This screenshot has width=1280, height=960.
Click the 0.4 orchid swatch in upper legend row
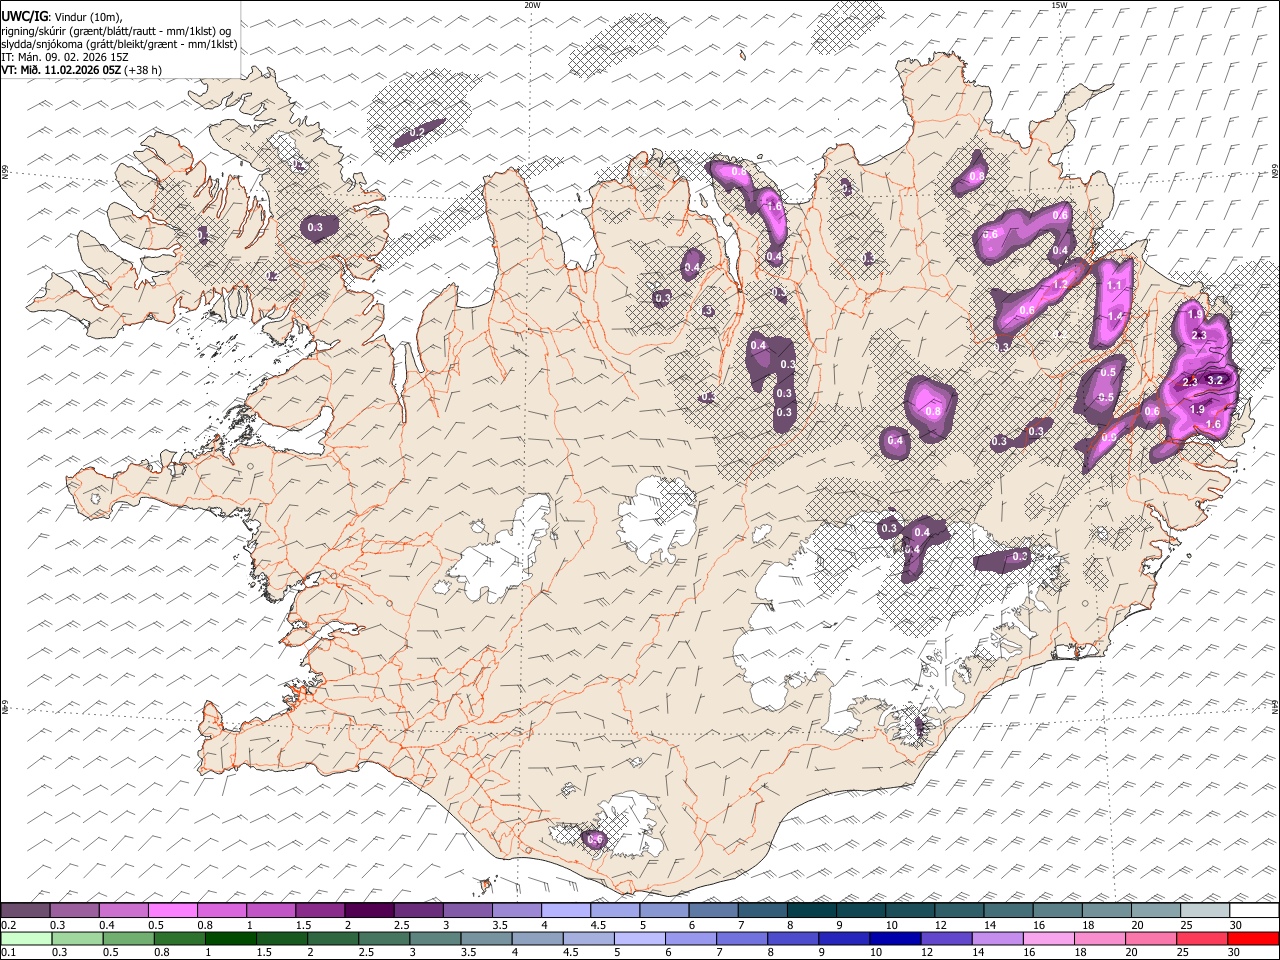[x=123, y=910]
